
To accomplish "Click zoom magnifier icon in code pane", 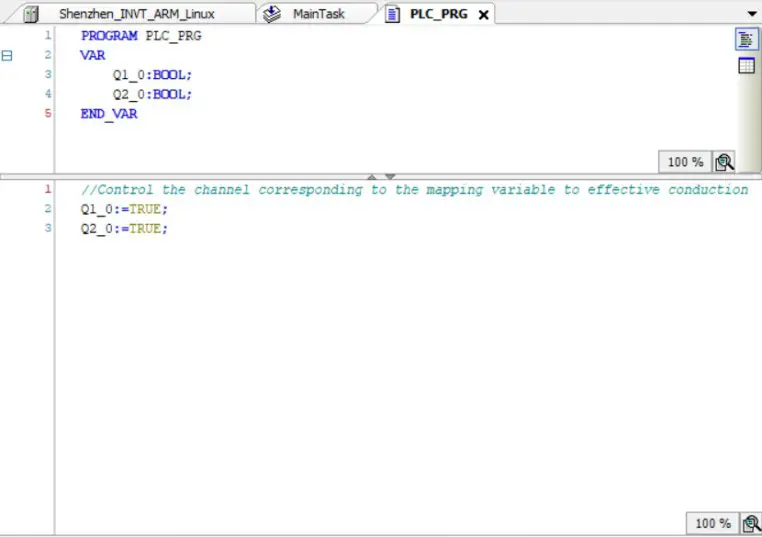I will pyautogui.click(x=751, y=523).
